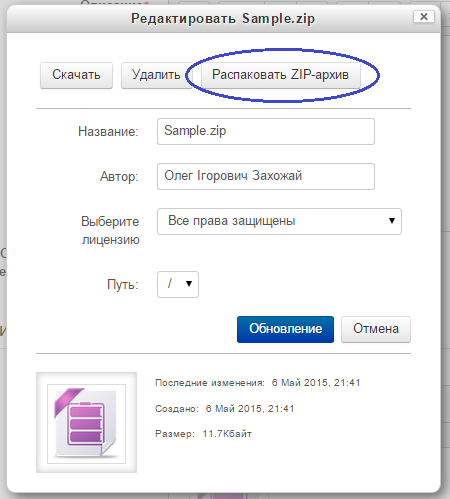
Task: Cancel editing with the Отмена button
Action: [x=376, y=329]
